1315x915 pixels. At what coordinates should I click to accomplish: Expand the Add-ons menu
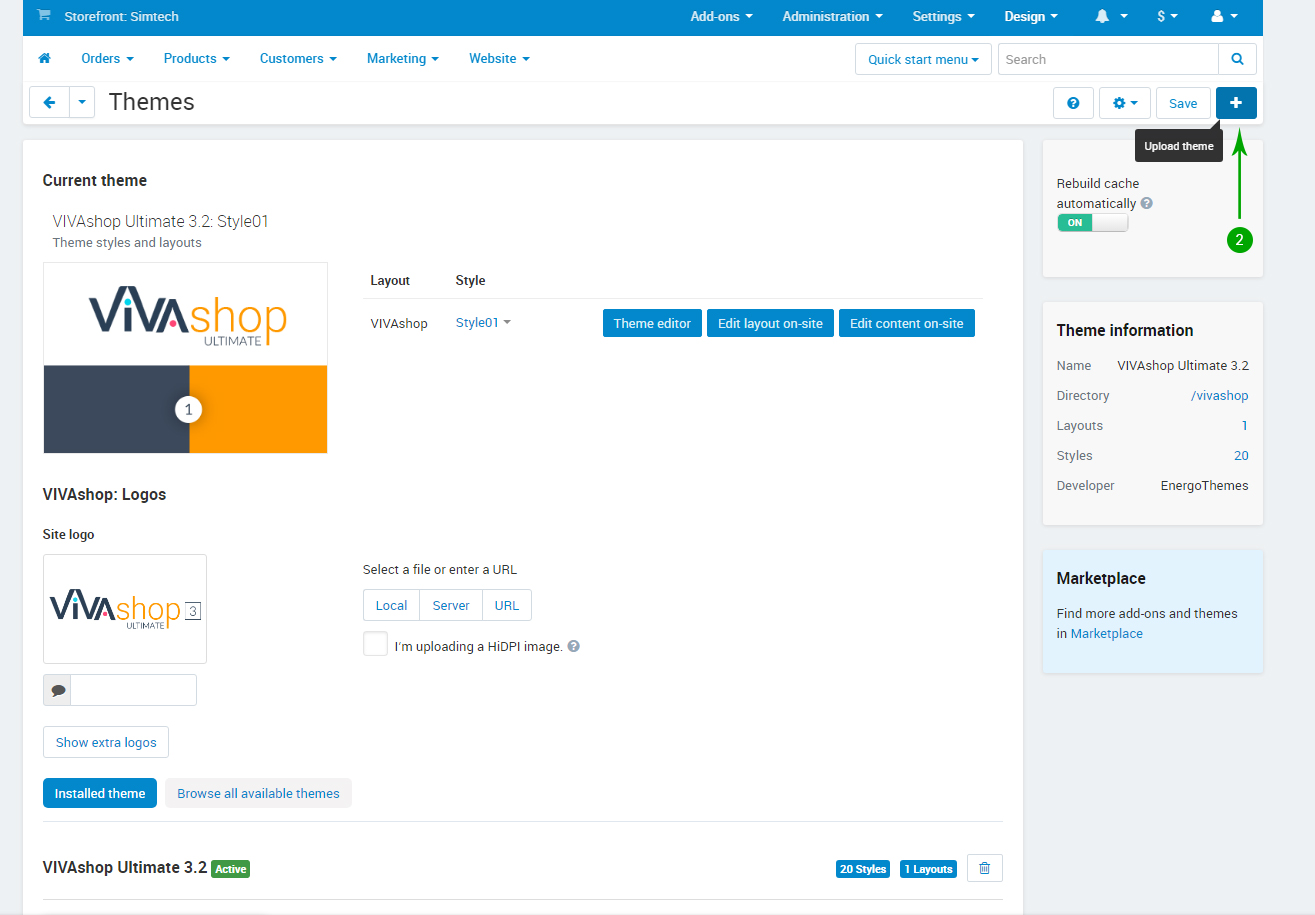pos(721,17)
